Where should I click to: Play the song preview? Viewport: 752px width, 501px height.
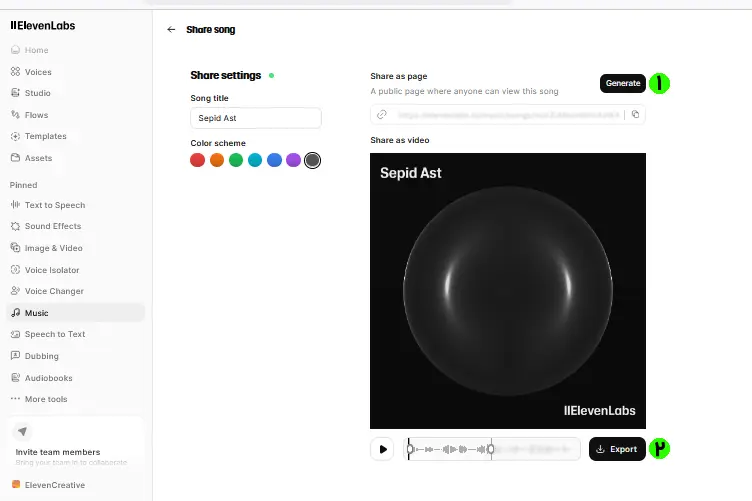(382, 449)
